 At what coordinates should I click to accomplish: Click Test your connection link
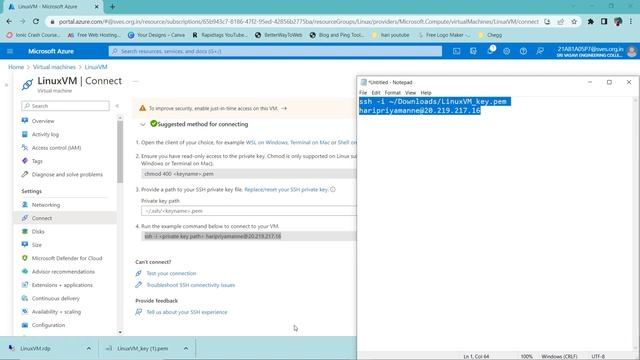click(x=171, y=273)
